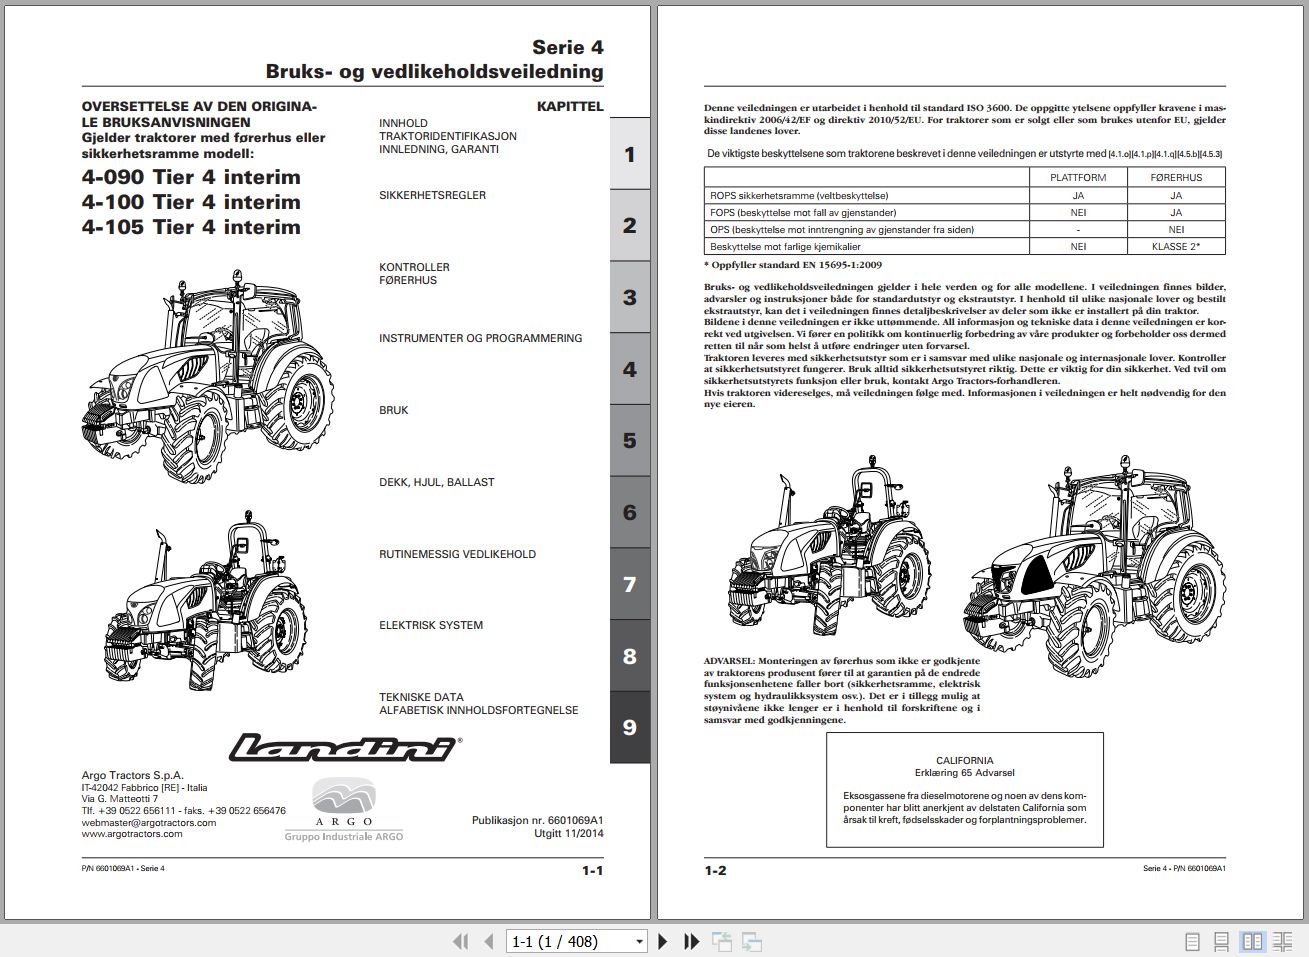This screenshot has width=1309, height=957.
Task: Click the www.argotractors.com link
Action: click(132, 833)
